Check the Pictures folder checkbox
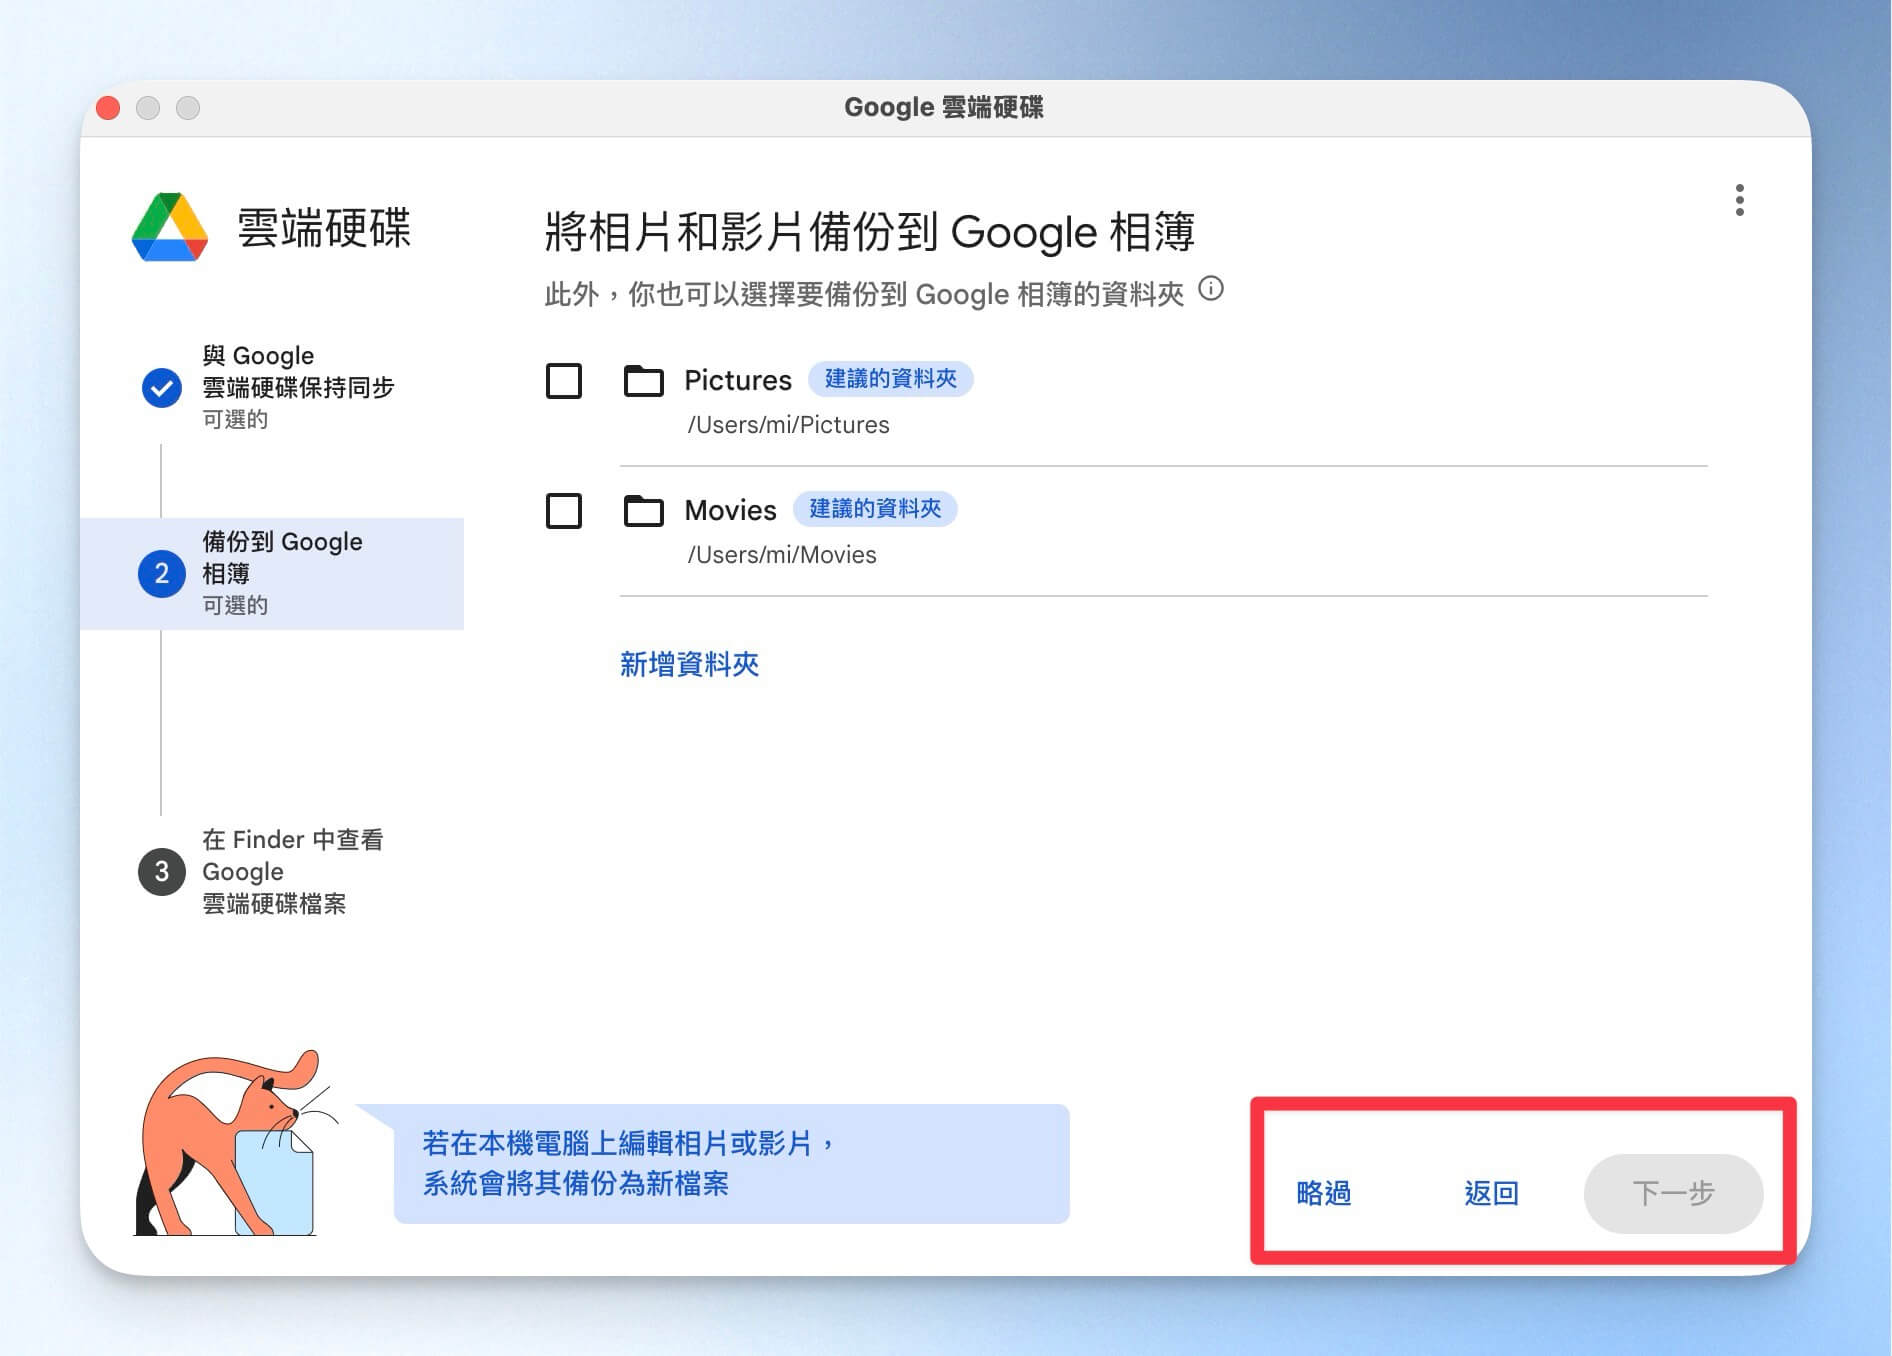Viewport: 1892px width, 1356px height. pyautogui.click(x=564, y=381)
